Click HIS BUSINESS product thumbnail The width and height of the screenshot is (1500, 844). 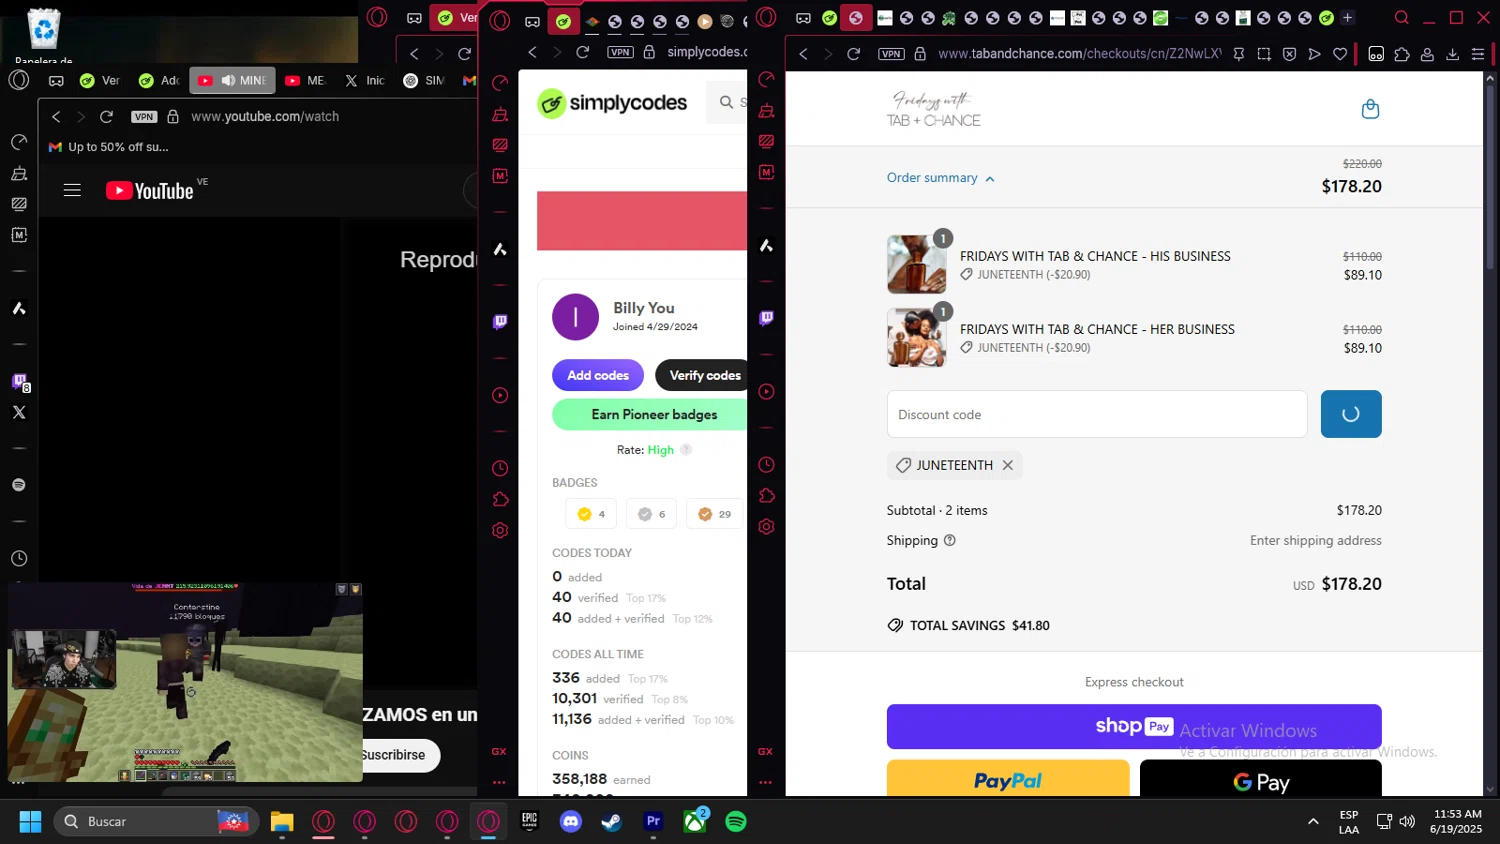[916, 264]
